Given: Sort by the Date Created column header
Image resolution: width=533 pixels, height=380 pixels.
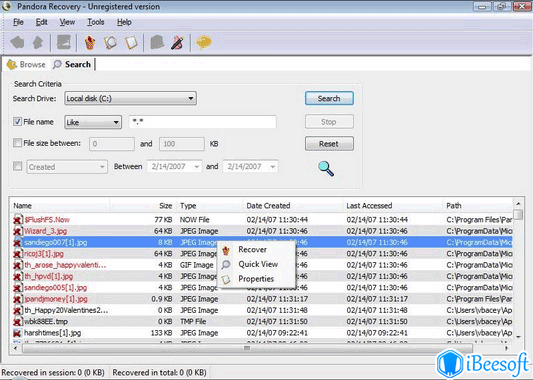Looking at the screenshot, I should (x=293, y=206).
